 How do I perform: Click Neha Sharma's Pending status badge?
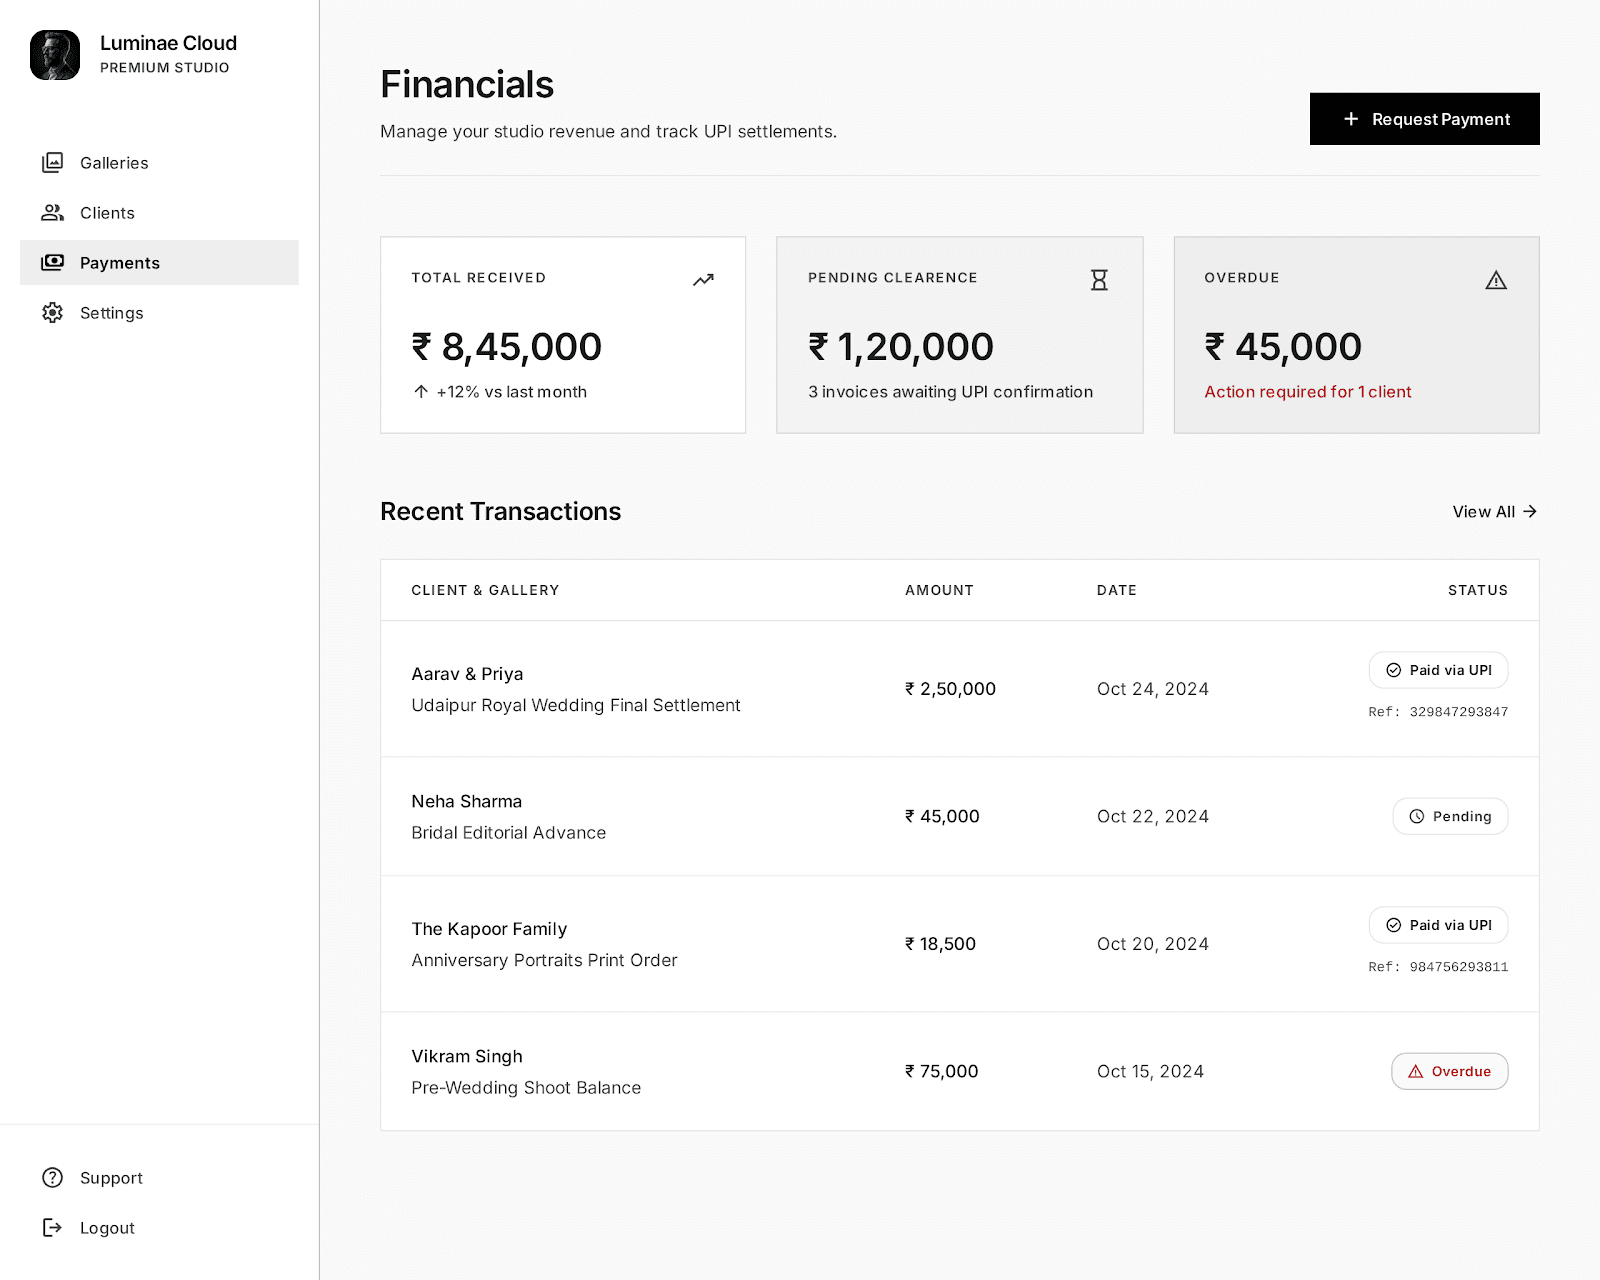pos(1451,817)
